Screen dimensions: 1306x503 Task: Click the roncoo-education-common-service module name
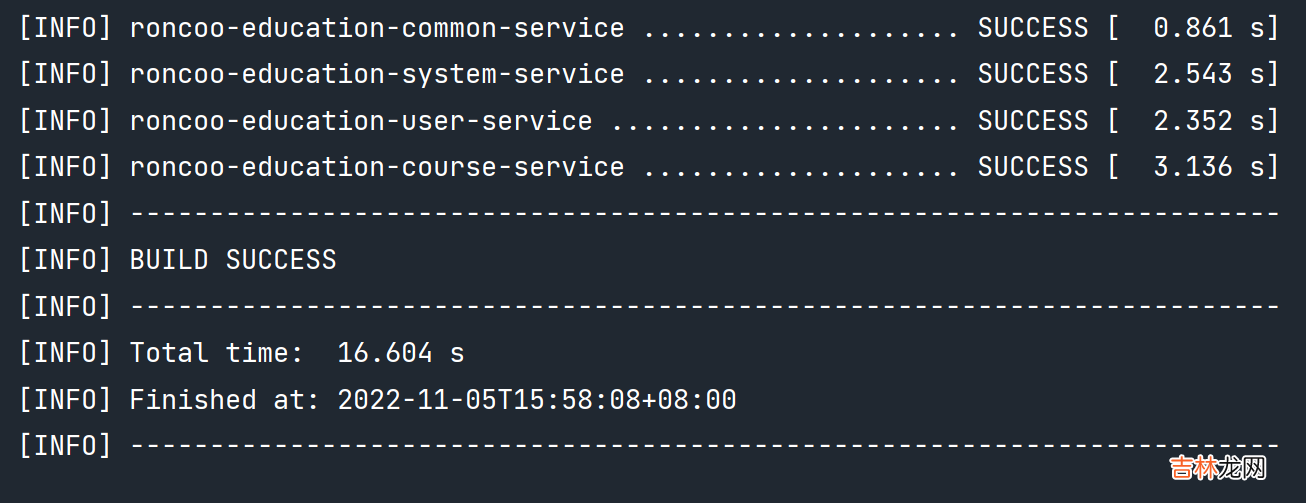point(376,28)
